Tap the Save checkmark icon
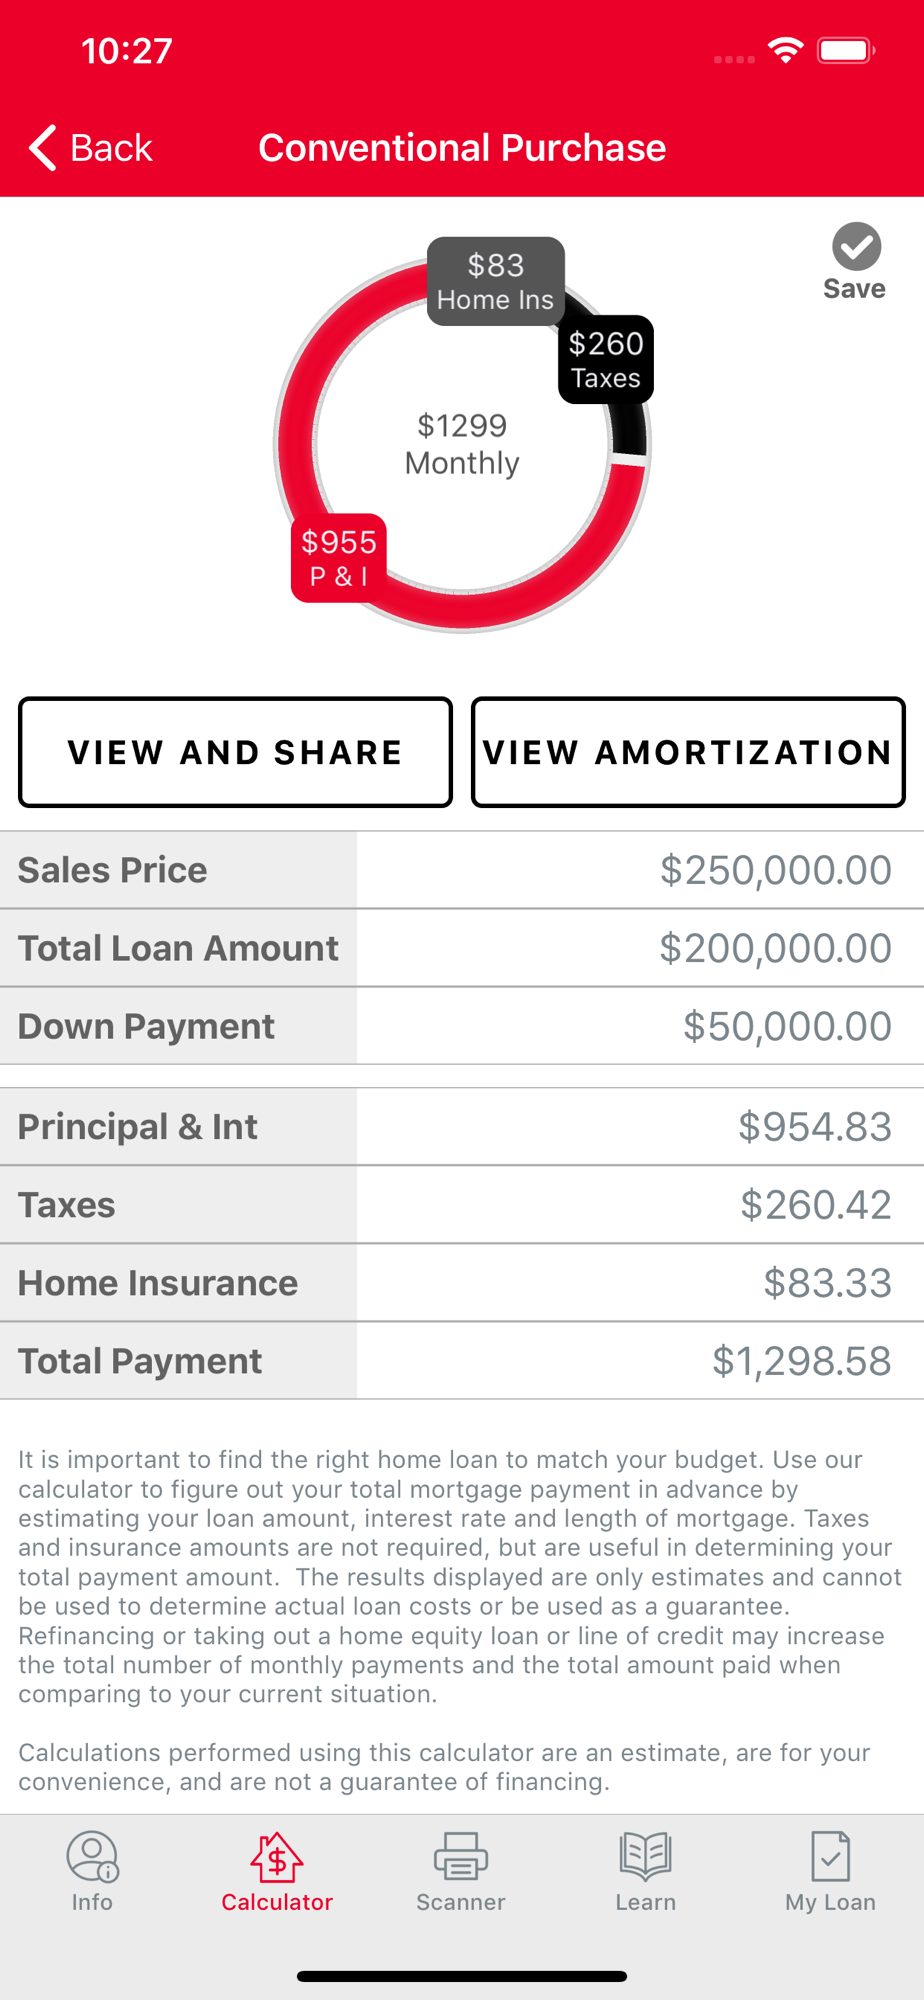This screenshot has height=2000, width=924. (856, 247)
